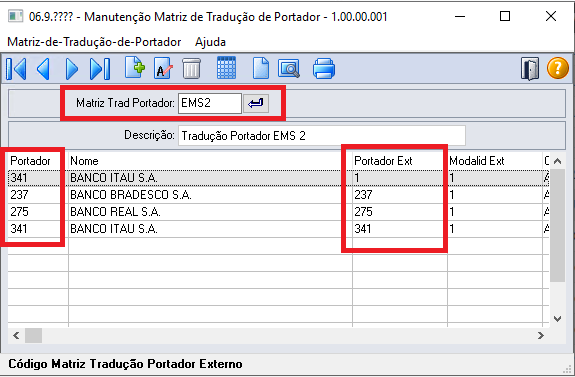Image resolution: width=575 pixels, height=377 pixels.
Task: Click BANCO BRADESCO S.A. name cell
Action: (x=210, y=195)
